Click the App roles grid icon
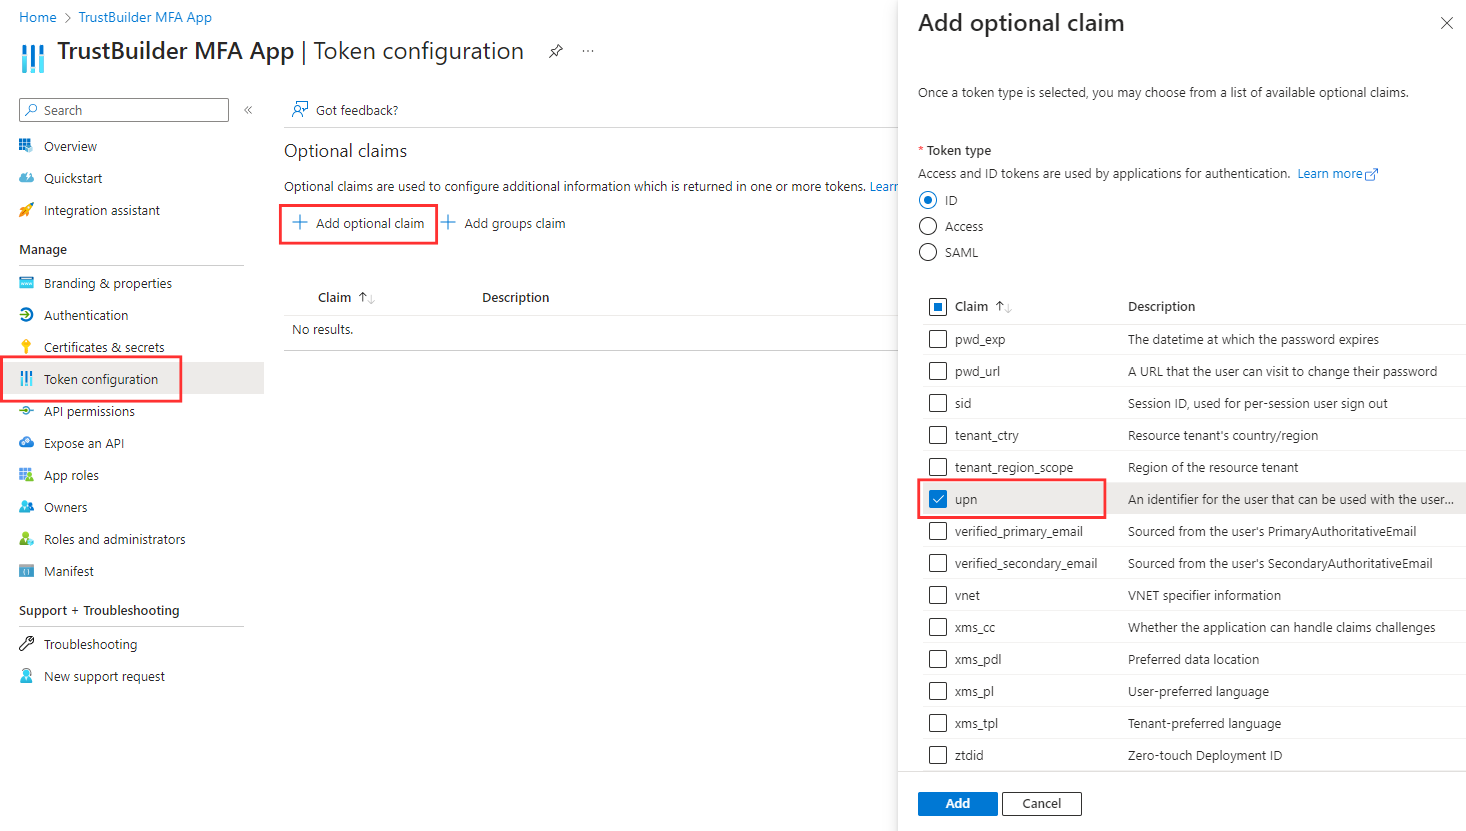 pos(26,475)
